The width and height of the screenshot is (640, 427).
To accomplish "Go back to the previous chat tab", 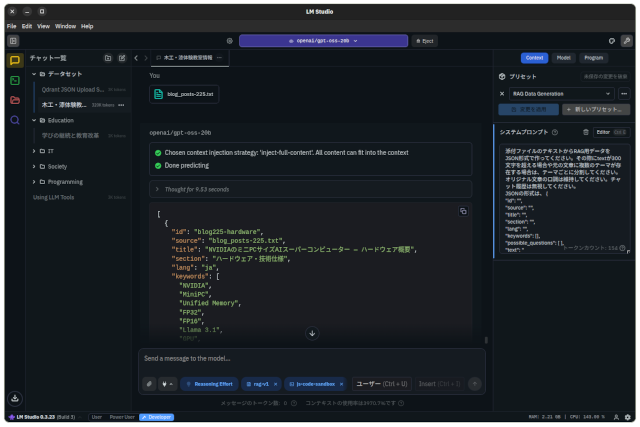I will (x=136, y=58).
